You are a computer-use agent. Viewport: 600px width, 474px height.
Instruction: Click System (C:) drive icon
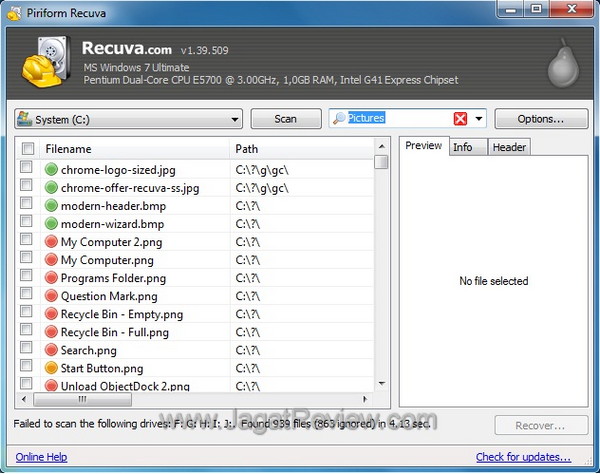tap(24, 119)
